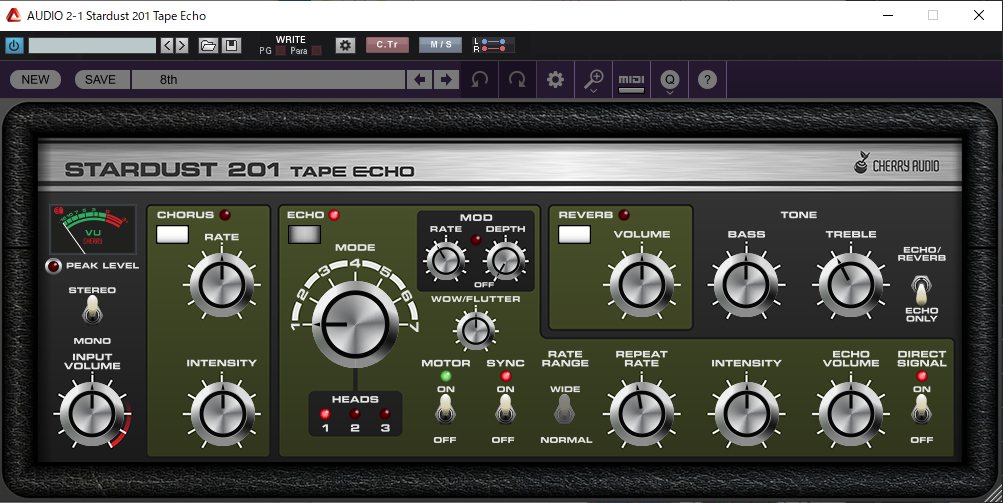Viewport: 1003px width, 503px height.
Task: Select previous preset with left arrow
Action: click(420, 79)
